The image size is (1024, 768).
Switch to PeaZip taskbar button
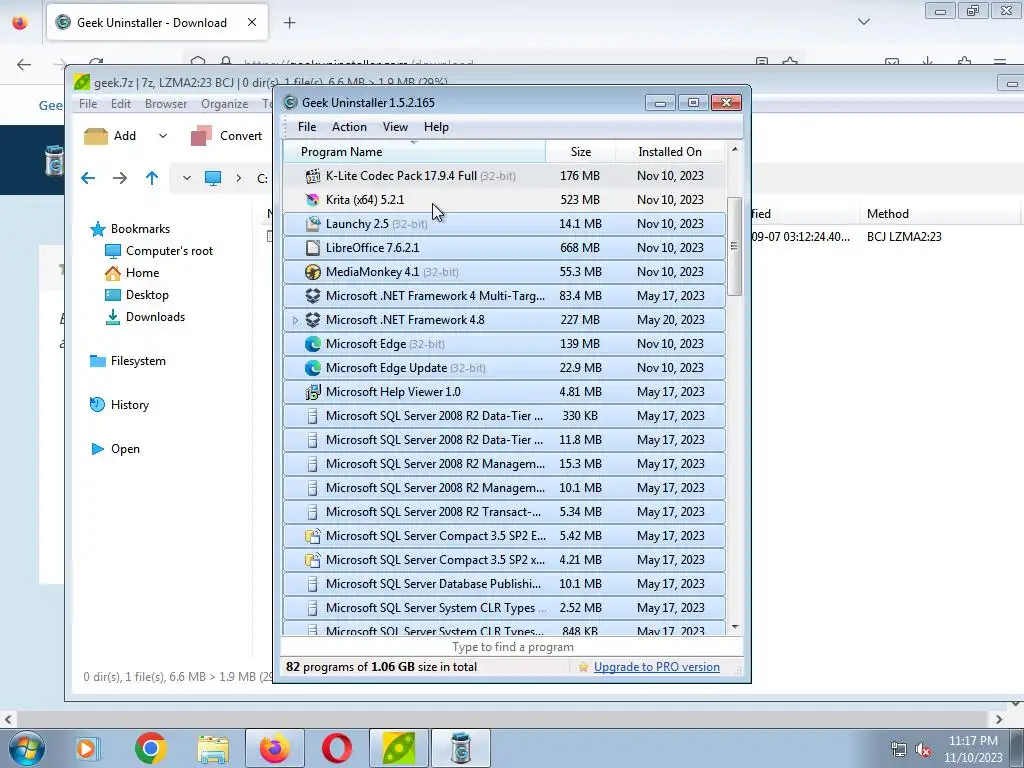(399, 748)
